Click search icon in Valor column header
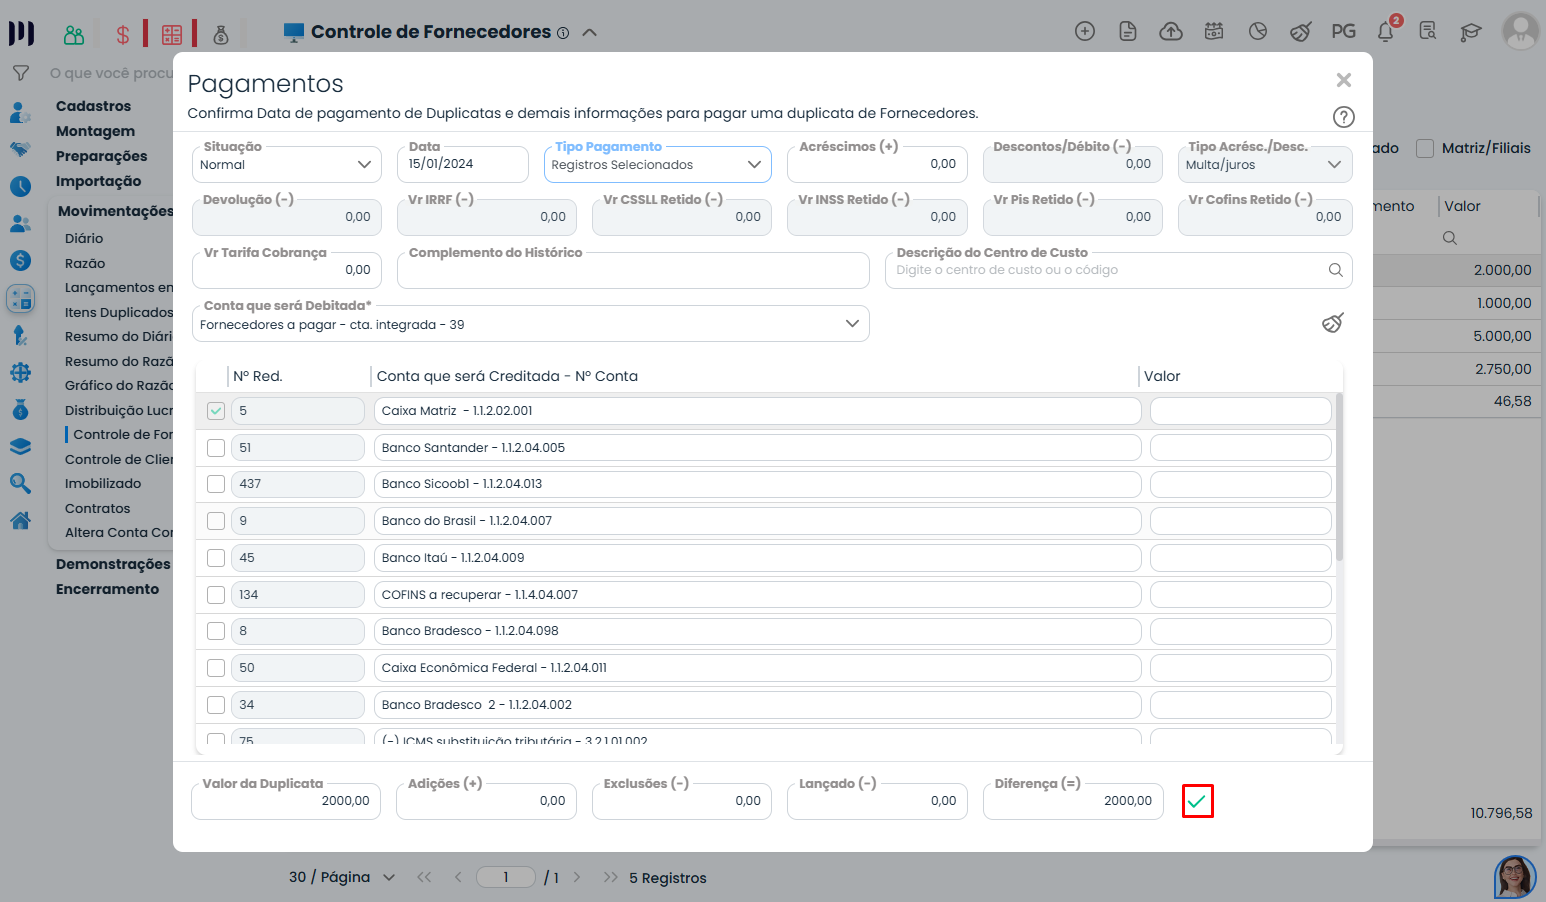The image size is (1546, 902). pos(1450,238)
